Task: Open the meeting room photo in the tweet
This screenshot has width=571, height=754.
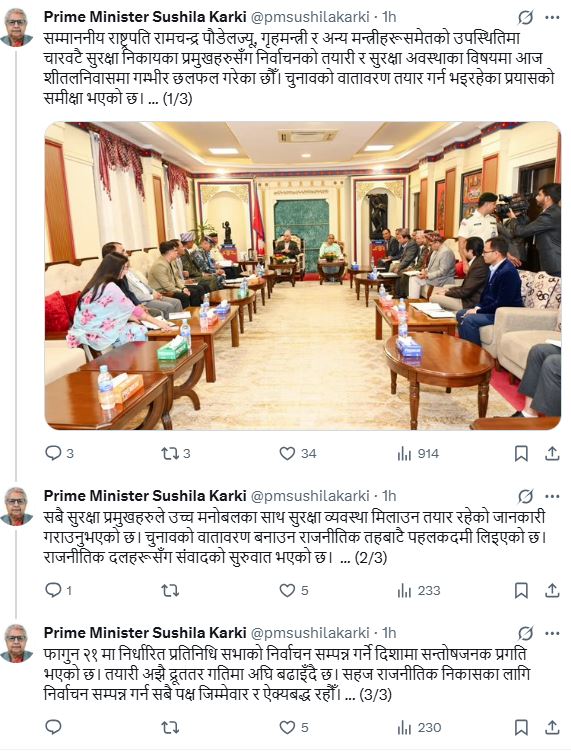Action: point(303,276)
